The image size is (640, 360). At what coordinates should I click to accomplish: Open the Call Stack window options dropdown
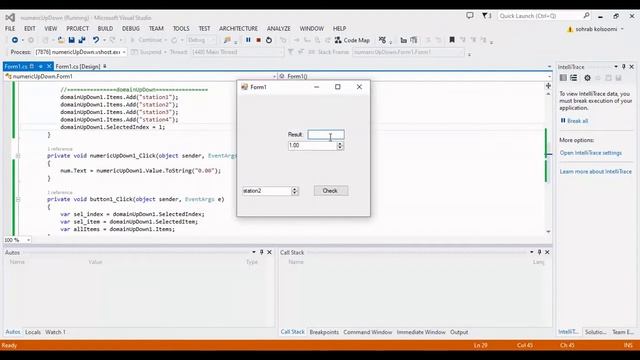[x=531, y=252]
